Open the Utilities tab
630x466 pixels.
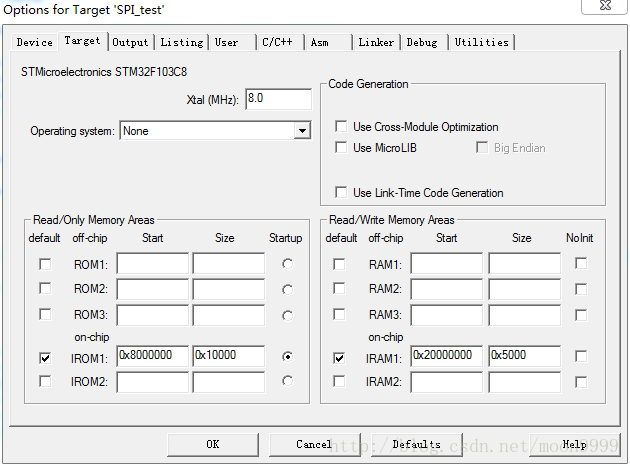[x=481, y=42]
